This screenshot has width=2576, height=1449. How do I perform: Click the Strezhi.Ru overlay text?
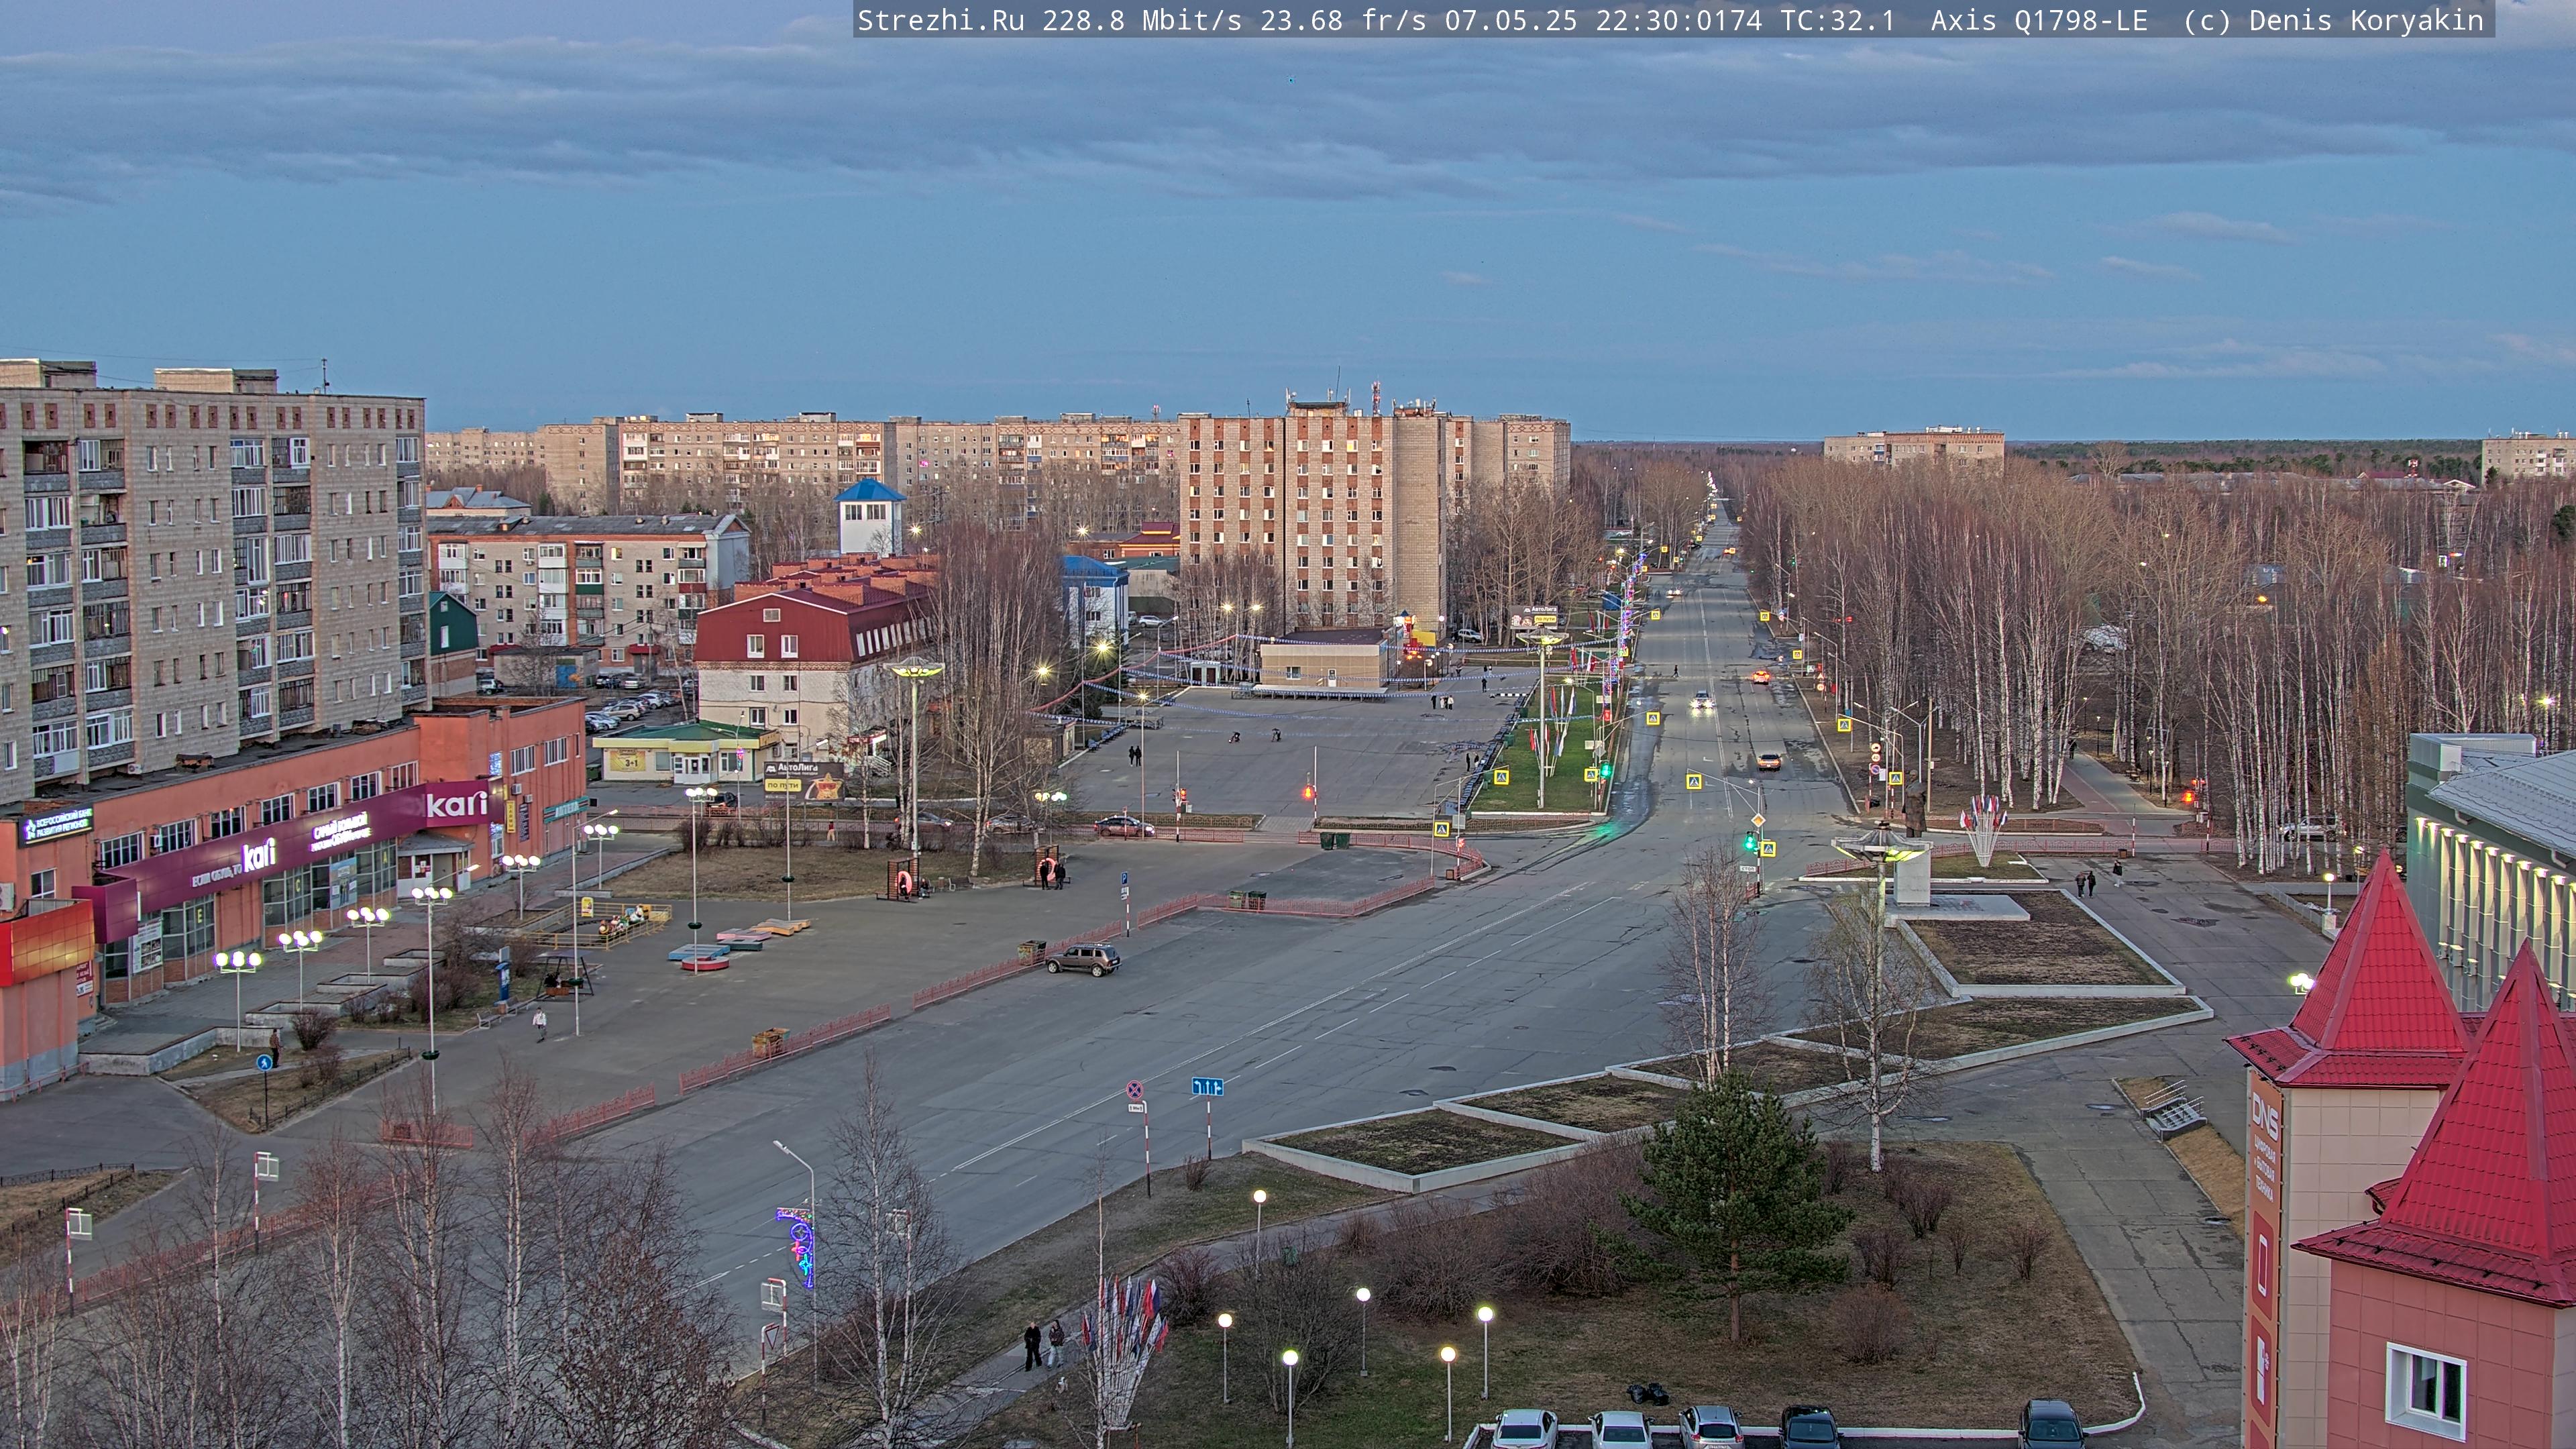coord(941,20)
